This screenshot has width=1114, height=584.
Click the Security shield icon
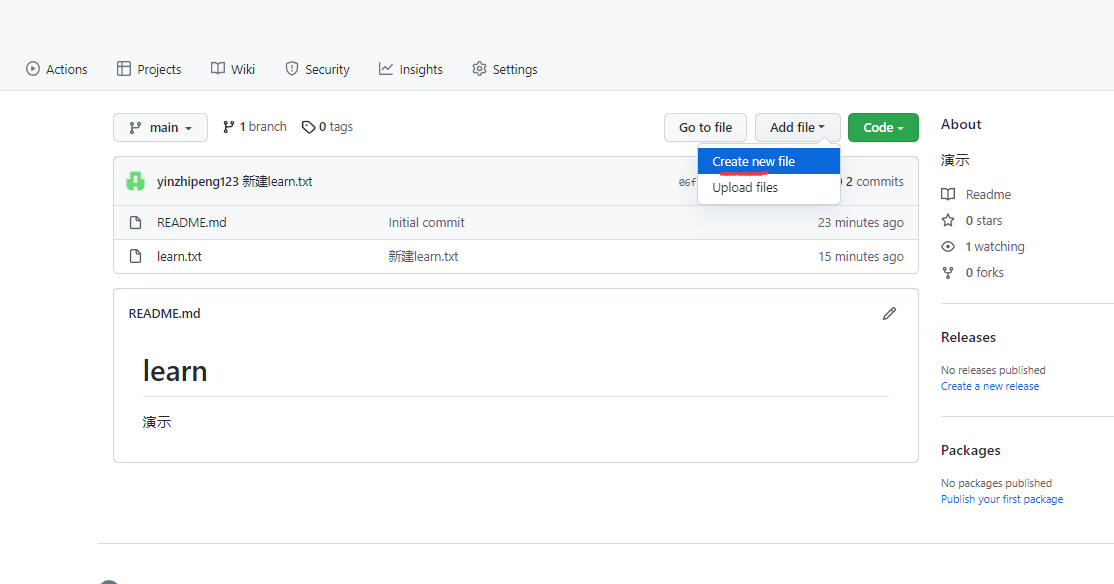click(x=291, y=68)
